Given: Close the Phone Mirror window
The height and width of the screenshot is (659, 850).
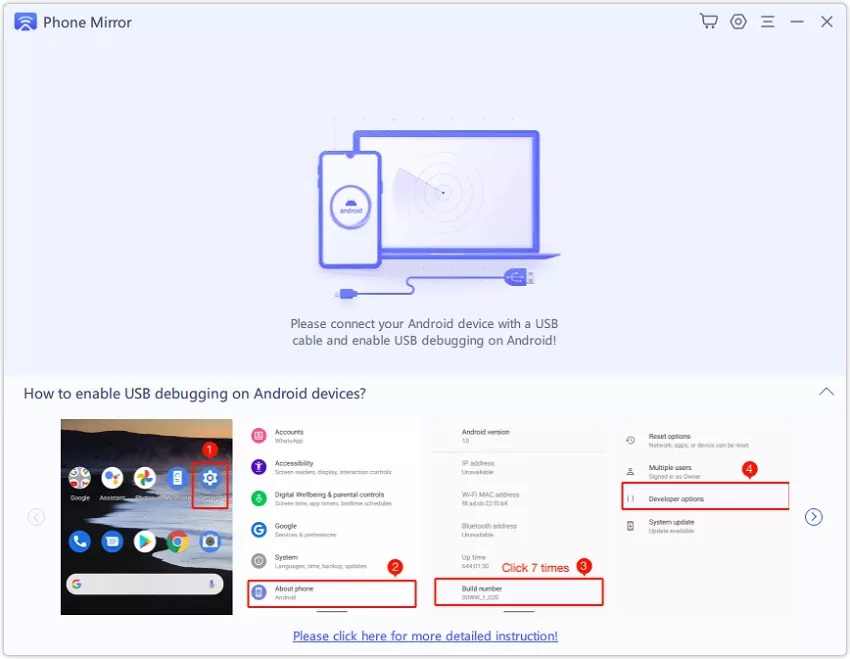Looking at the screenshot, I should point(826,22).
